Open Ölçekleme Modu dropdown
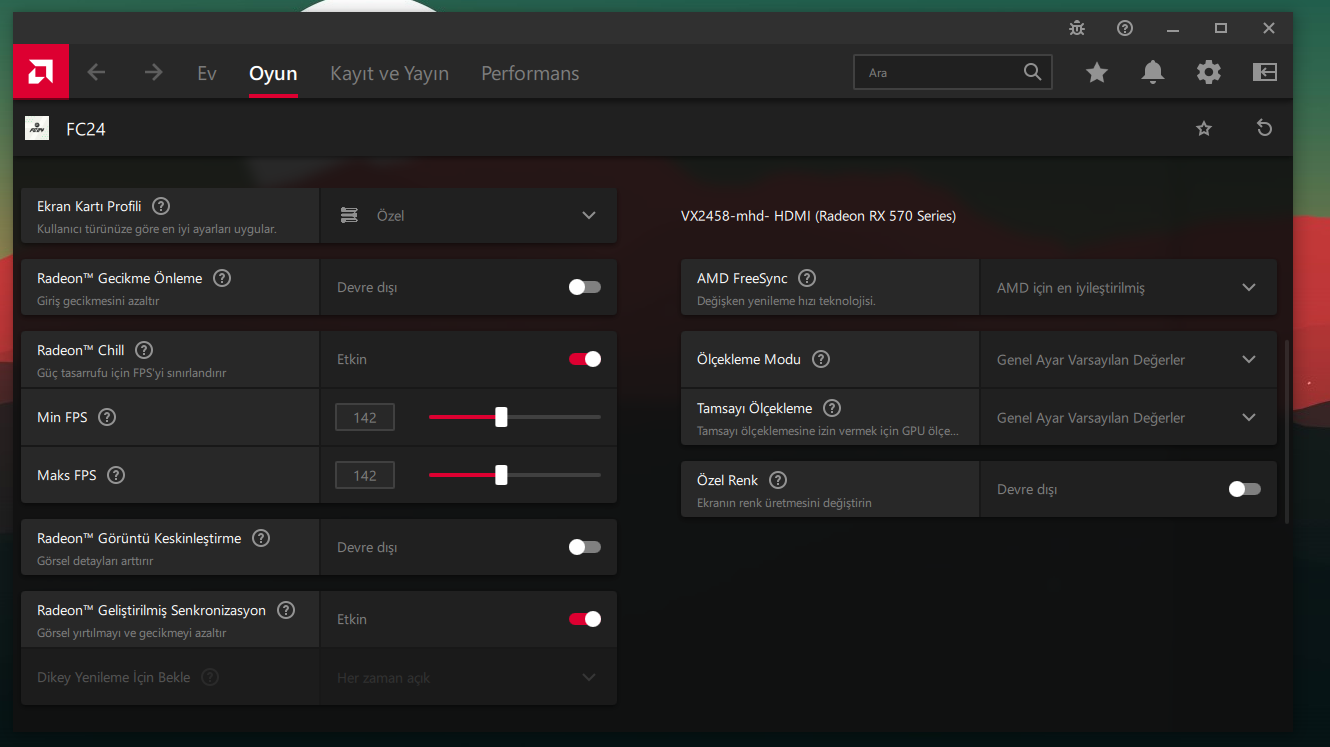Viewport: 1330px width, 747px height. point(1128,359)
